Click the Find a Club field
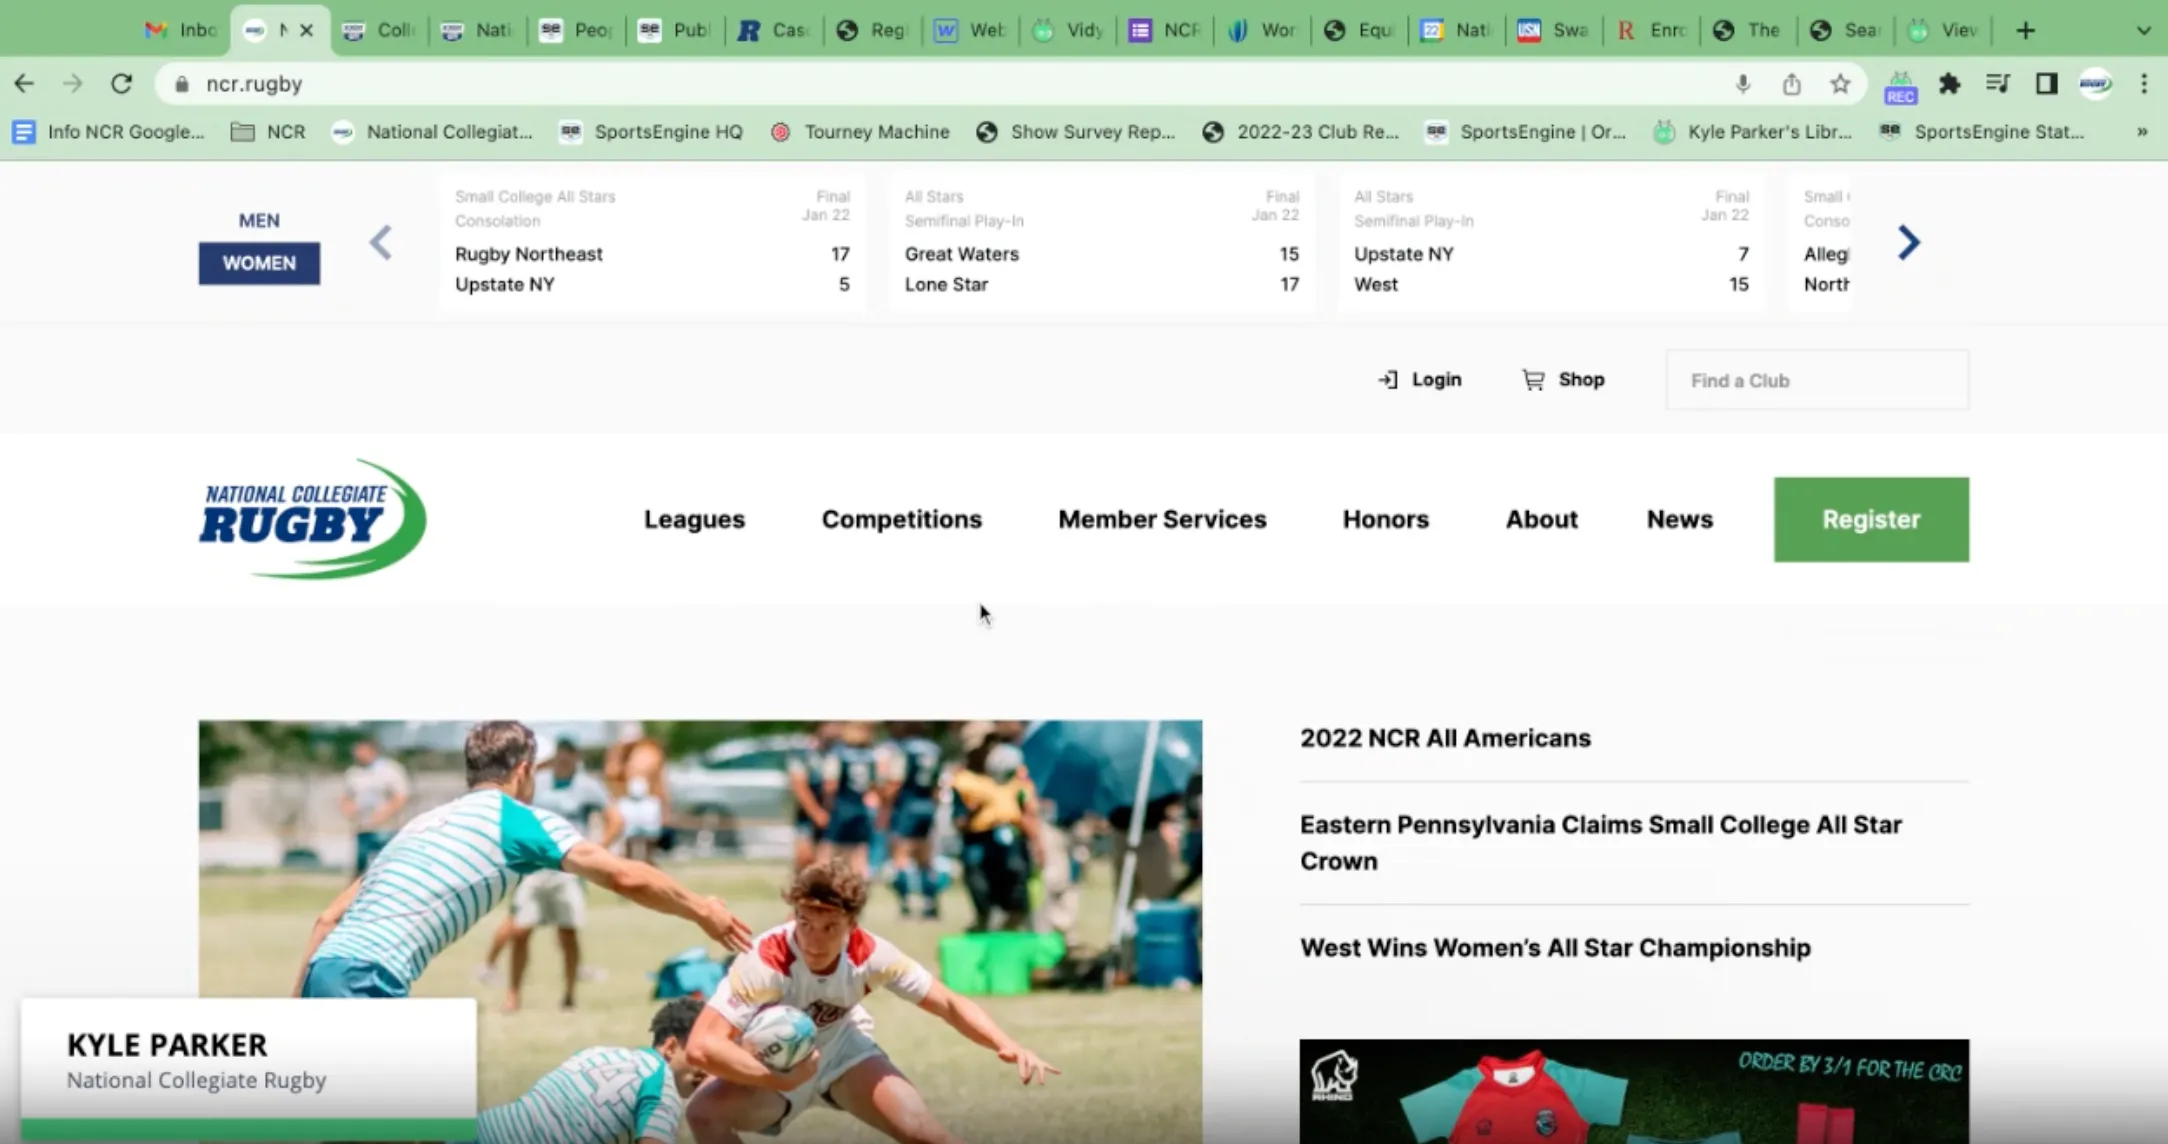 pos(1816,380)
